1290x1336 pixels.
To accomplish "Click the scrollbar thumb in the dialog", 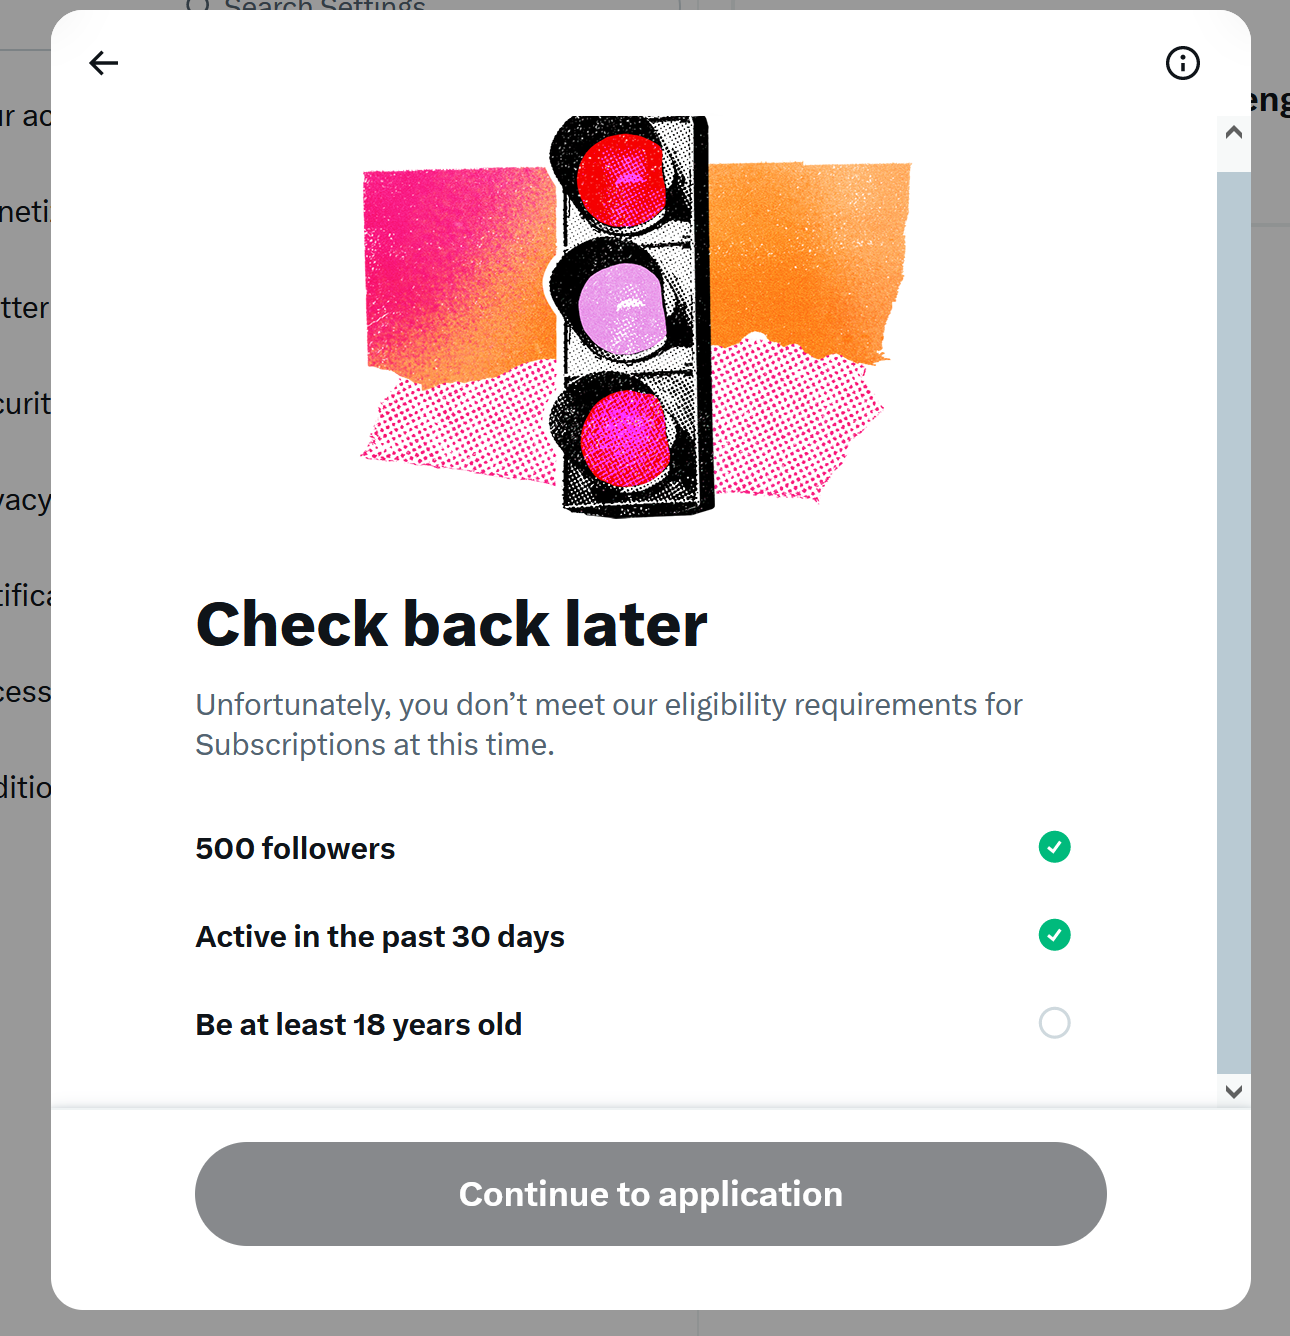I will point(1234,622).
